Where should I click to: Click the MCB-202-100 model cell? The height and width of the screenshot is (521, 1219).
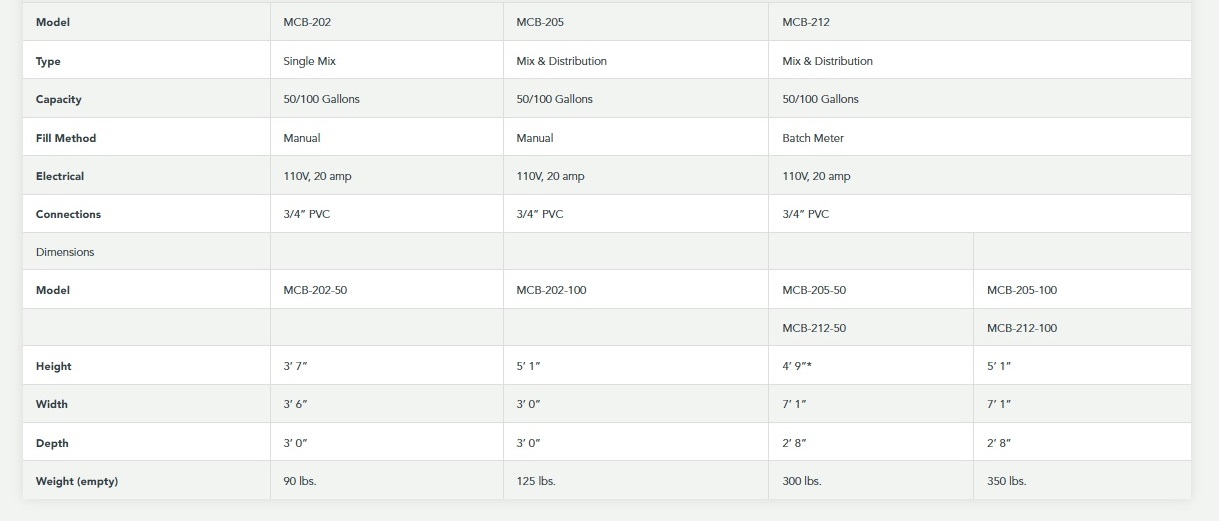551,290
